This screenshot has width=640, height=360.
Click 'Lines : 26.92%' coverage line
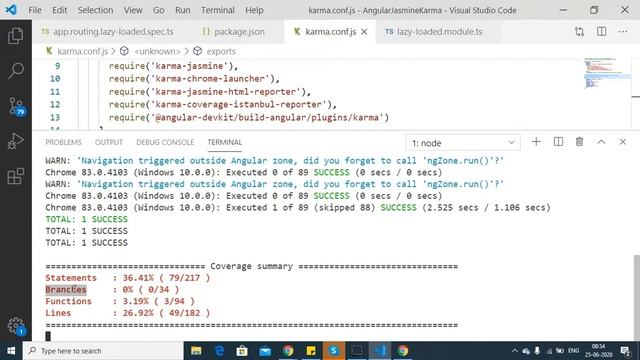point(127,313)
